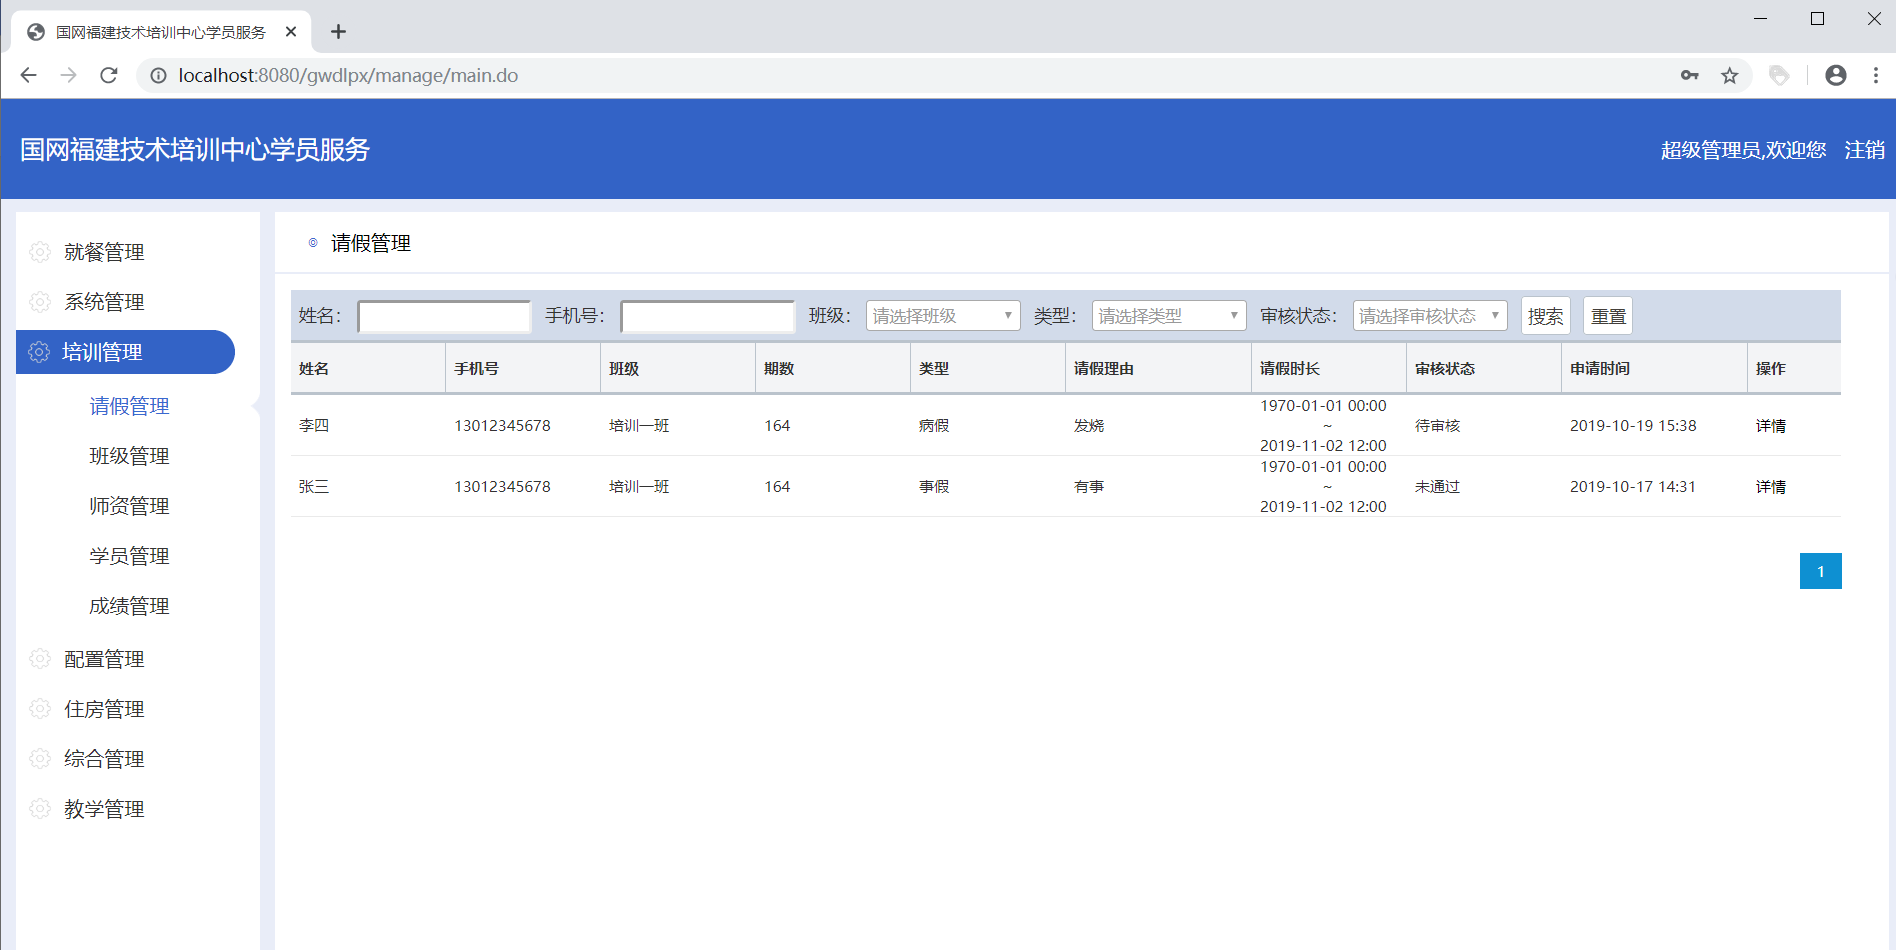Image resolution: width=1896 pixels, height=950 pixels.
Task: Click the 搜索 search button
Action: coord(1545,316)
